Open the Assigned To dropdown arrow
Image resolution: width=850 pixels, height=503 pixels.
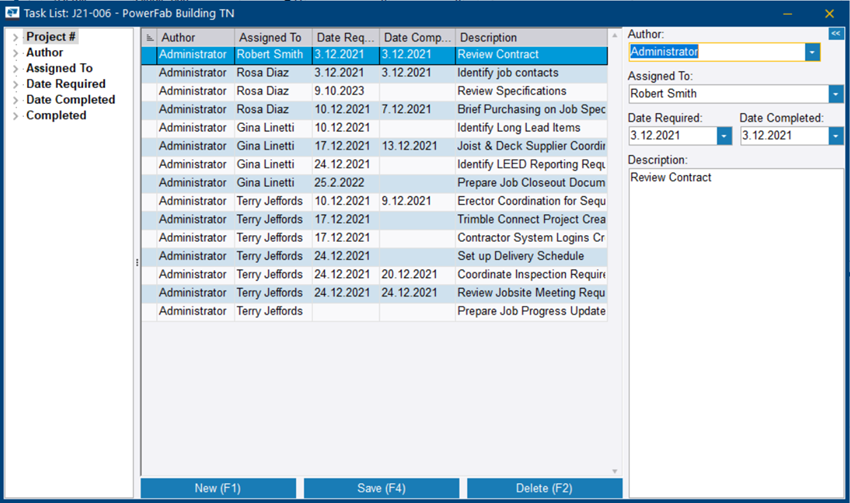pos(835,94)
